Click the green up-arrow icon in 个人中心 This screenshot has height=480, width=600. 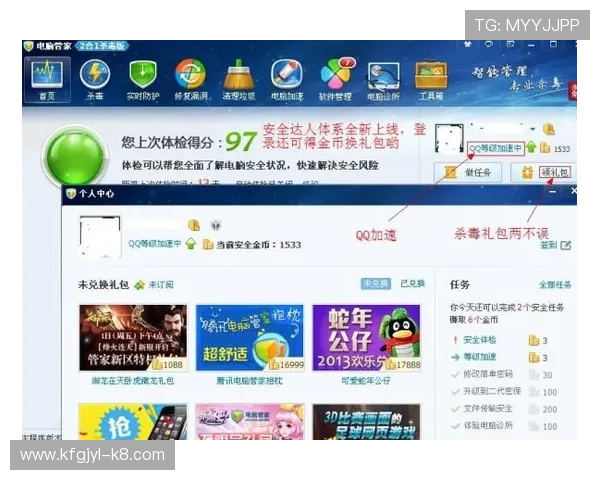click(x=191, y=244)
